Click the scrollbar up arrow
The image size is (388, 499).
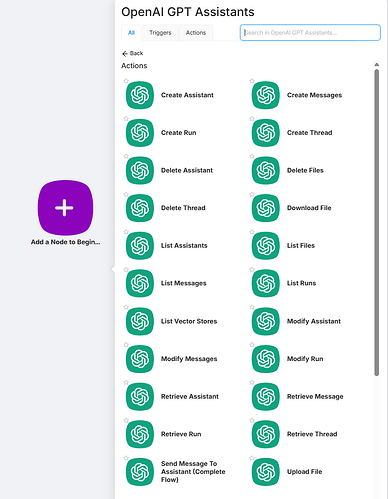click(377, 64)
